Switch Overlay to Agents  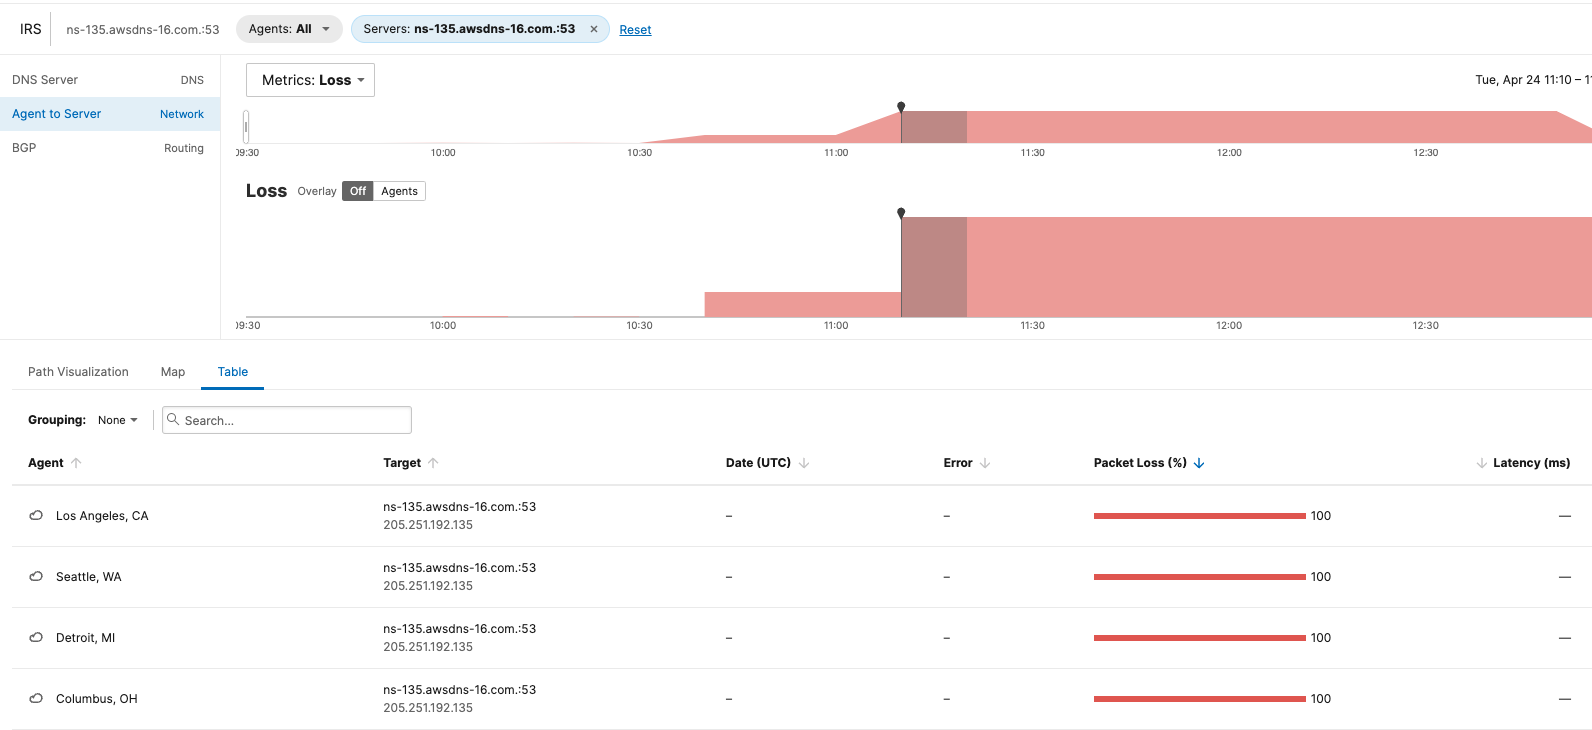[399, 191]
